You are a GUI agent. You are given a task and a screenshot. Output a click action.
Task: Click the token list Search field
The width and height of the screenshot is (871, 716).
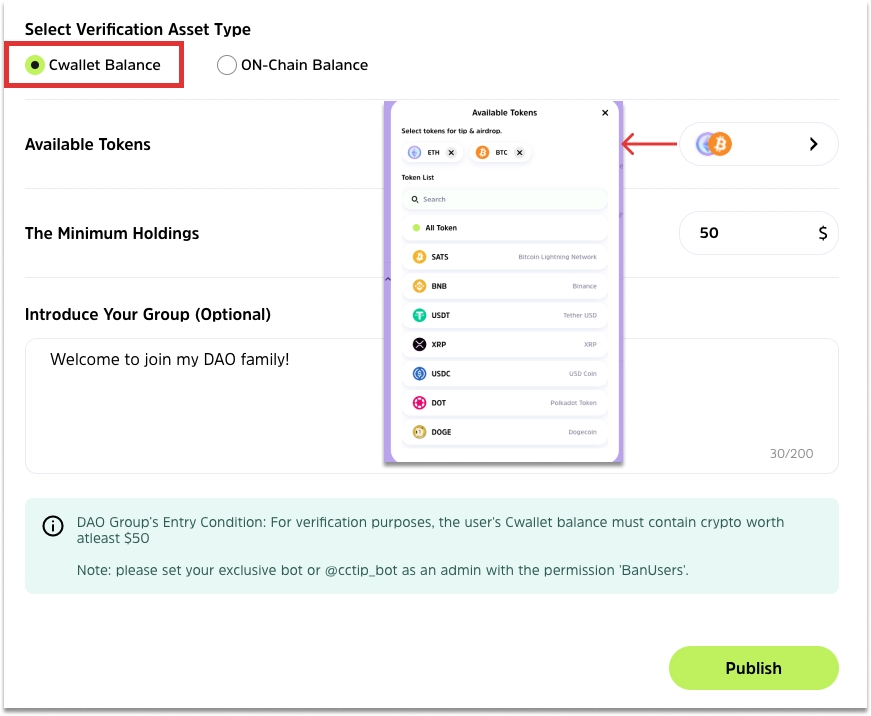505,199
